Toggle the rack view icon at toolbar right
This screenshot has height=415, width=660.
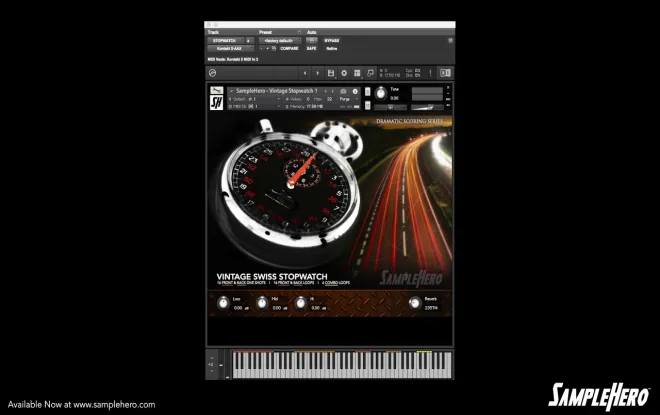(x=445, y=73)
